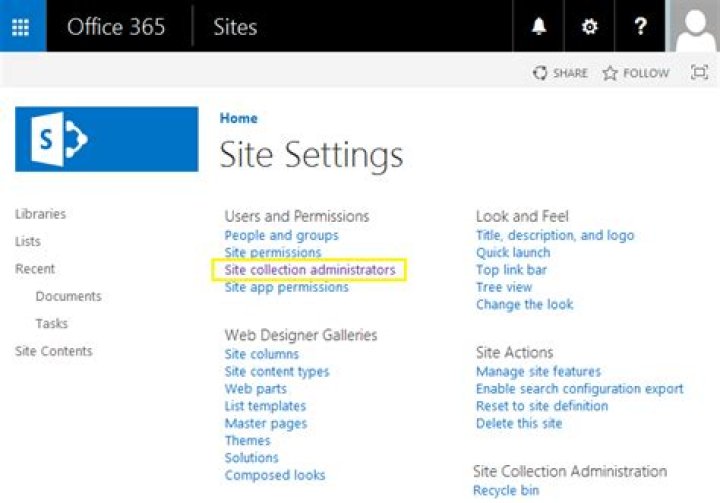The width and height of the screenshot is (720, 503).
Task: Open the Office 365 app launcher grid
Action: click(x=21, y=27)
